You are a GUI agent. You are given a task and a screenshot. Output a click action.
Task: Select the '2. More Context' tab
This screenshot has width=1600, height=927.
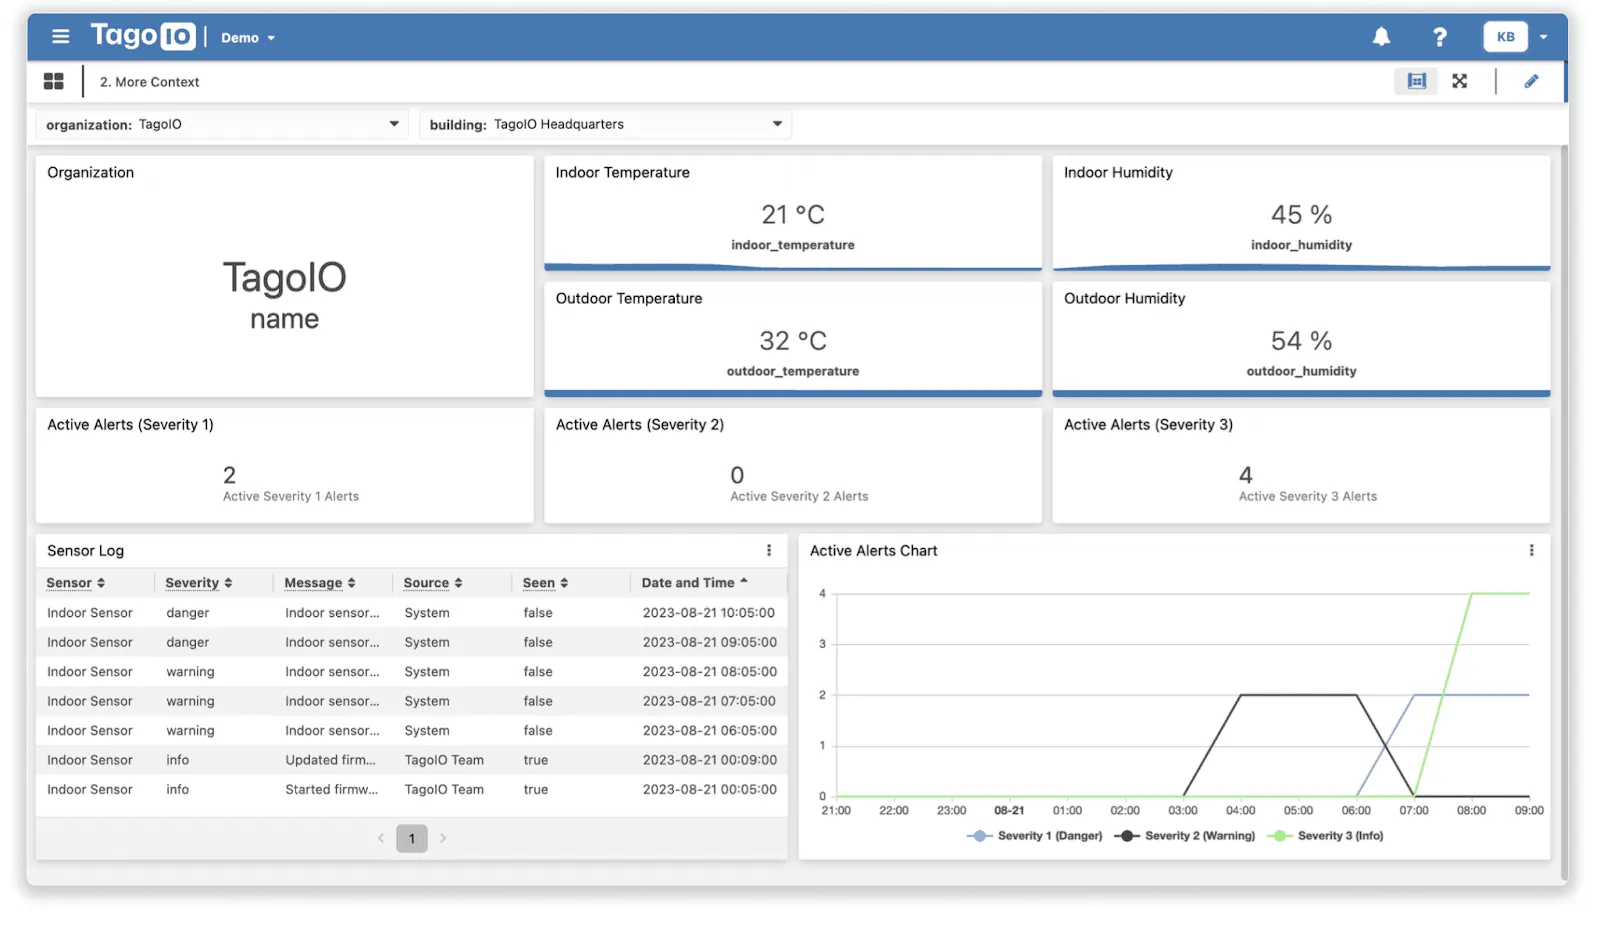tap(149, 81)
